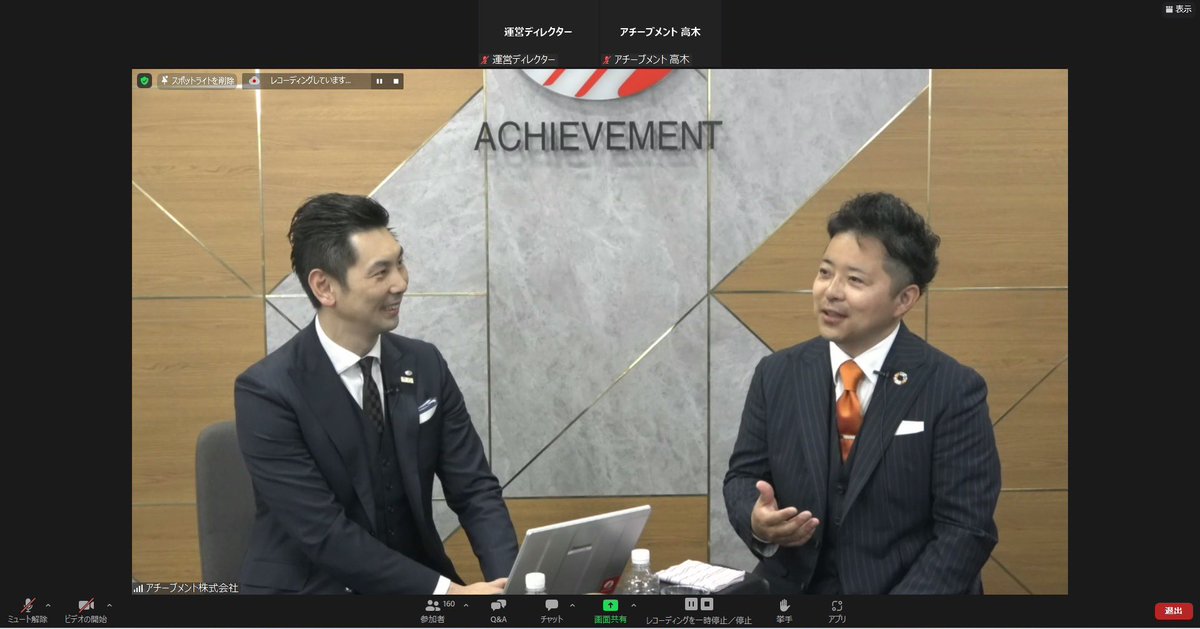This screenshot has height=629, width=1200.
Task: Pause recording in the bottom toolbar
Action: (691, 604)
